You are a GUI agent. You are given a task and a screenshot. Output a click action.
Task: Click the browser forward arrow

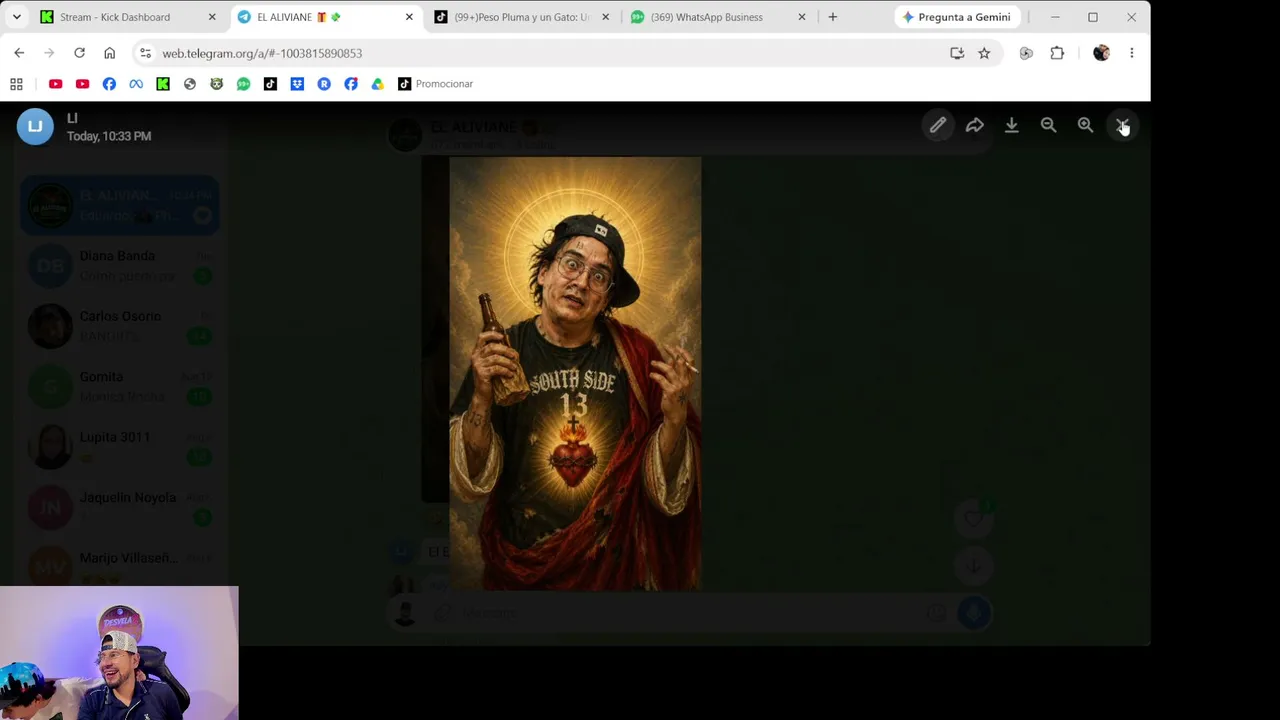click(49, 53)
